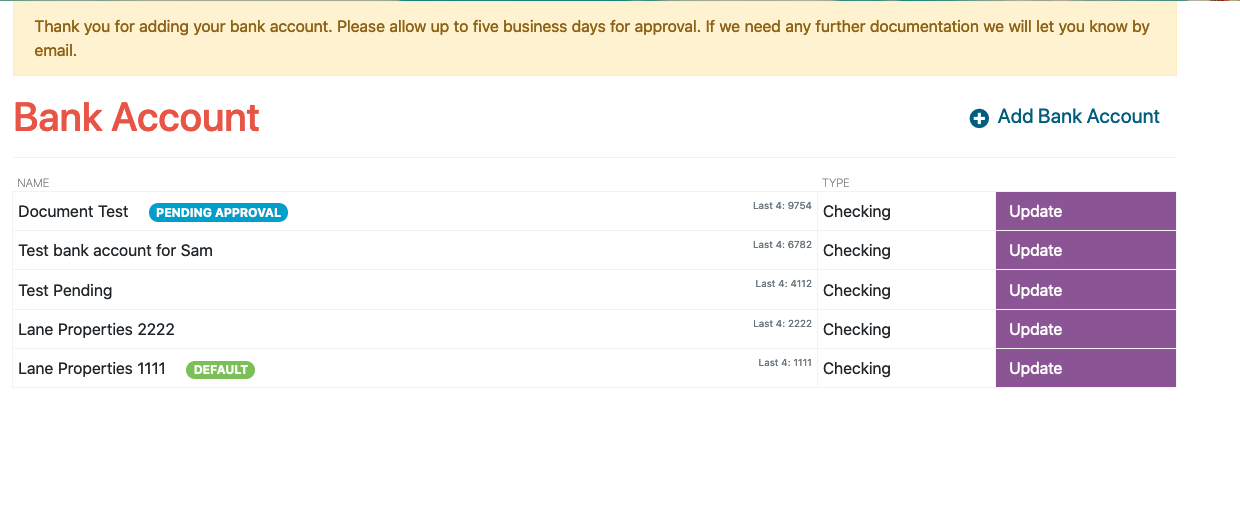This screenshot has width=1240, height=507.
Task: Update the Document Test account
Action: click(x=1086, y=211)
